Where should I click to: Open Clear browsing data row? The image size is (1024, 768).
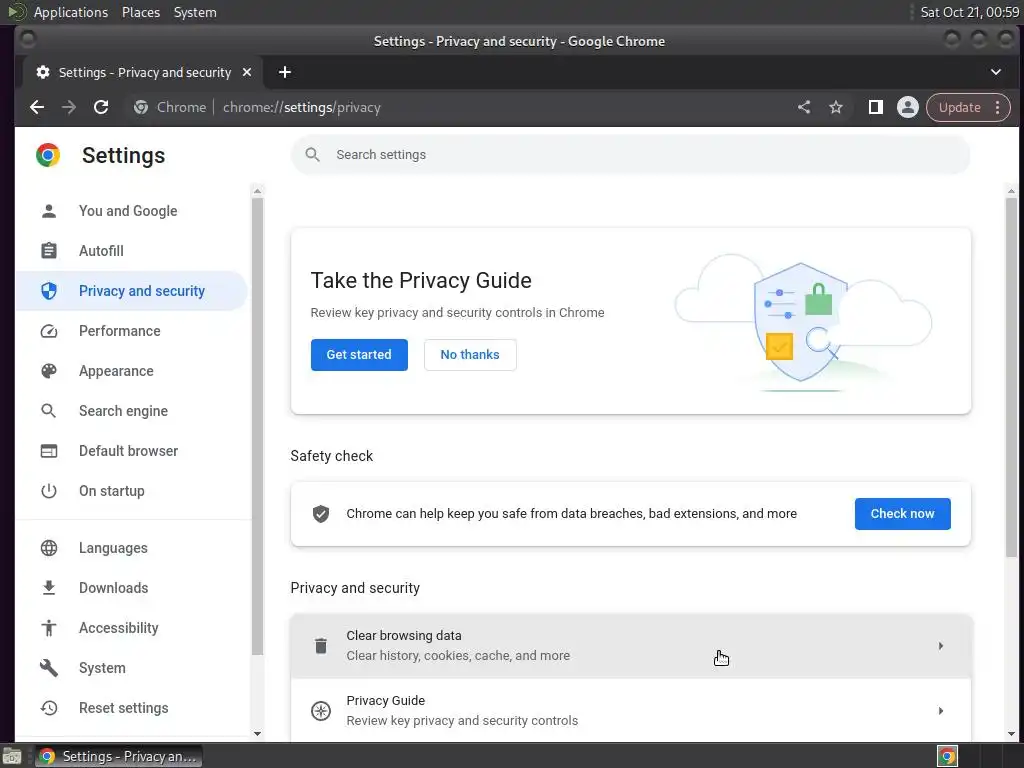pos(631,646)
